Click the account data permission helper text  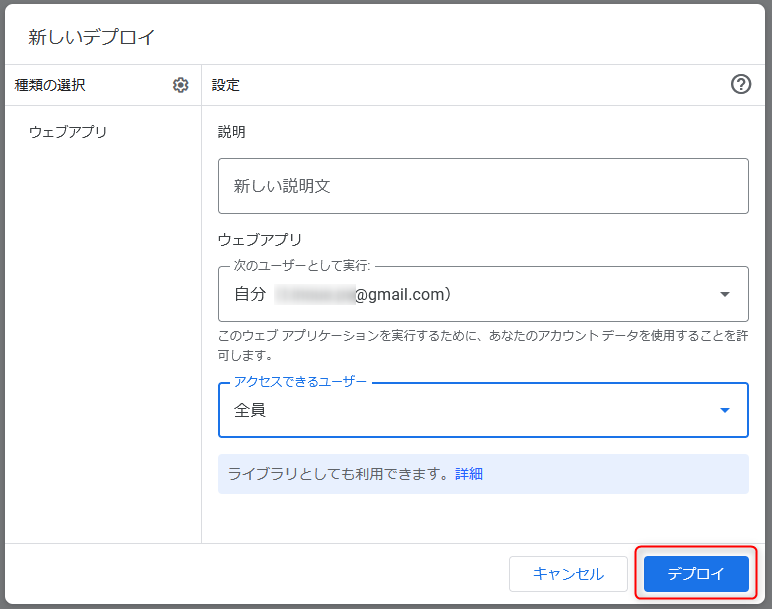pos(482,344)
